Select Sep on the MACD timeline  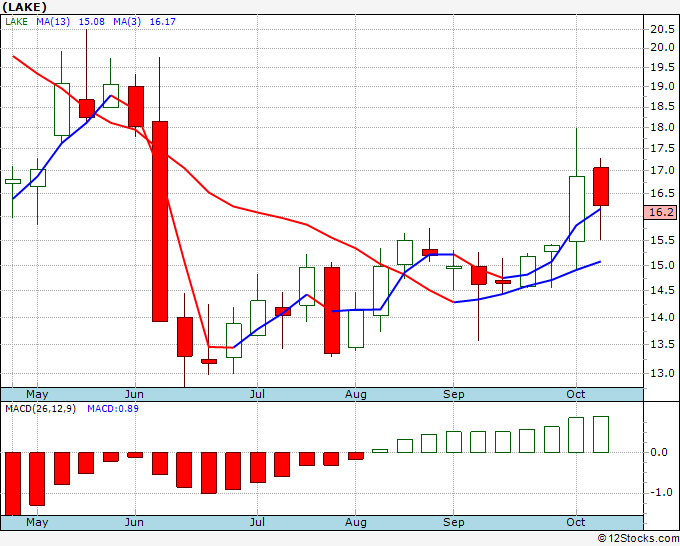pos(454,522)
